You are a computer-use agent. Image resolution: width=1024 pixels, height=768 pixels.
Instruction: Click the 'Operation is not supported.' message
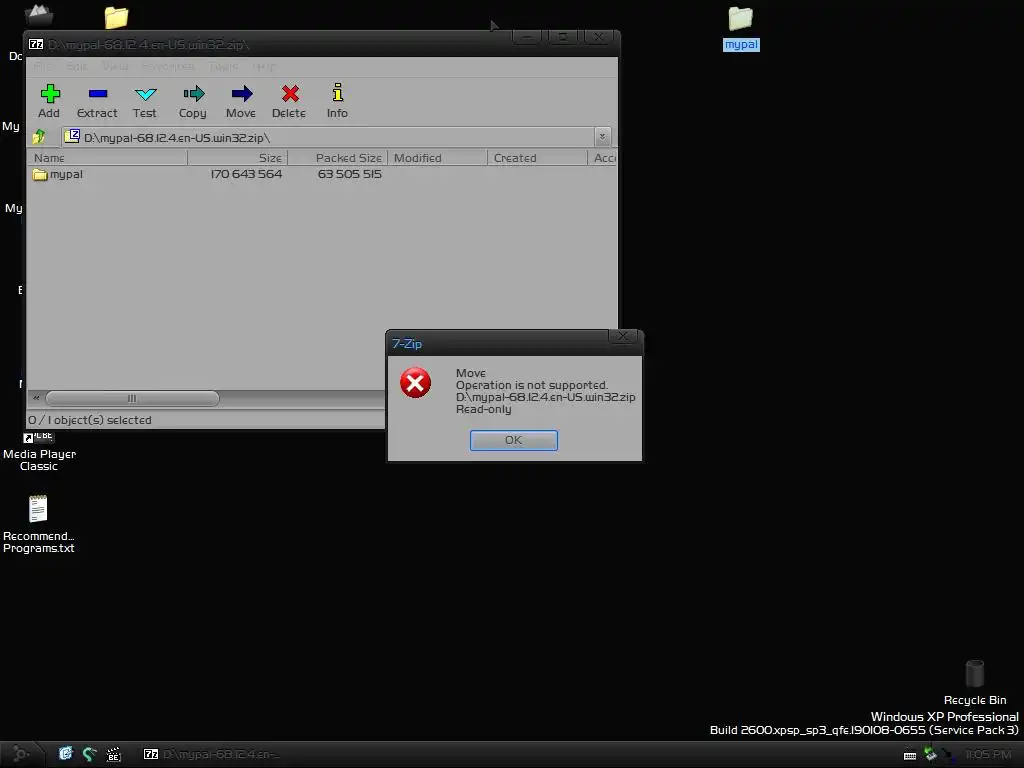[532, 385]
